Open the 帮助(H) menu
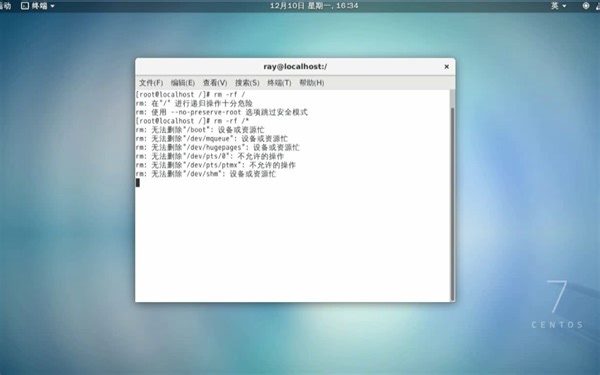The image size is (600, 375). (311, 83)
